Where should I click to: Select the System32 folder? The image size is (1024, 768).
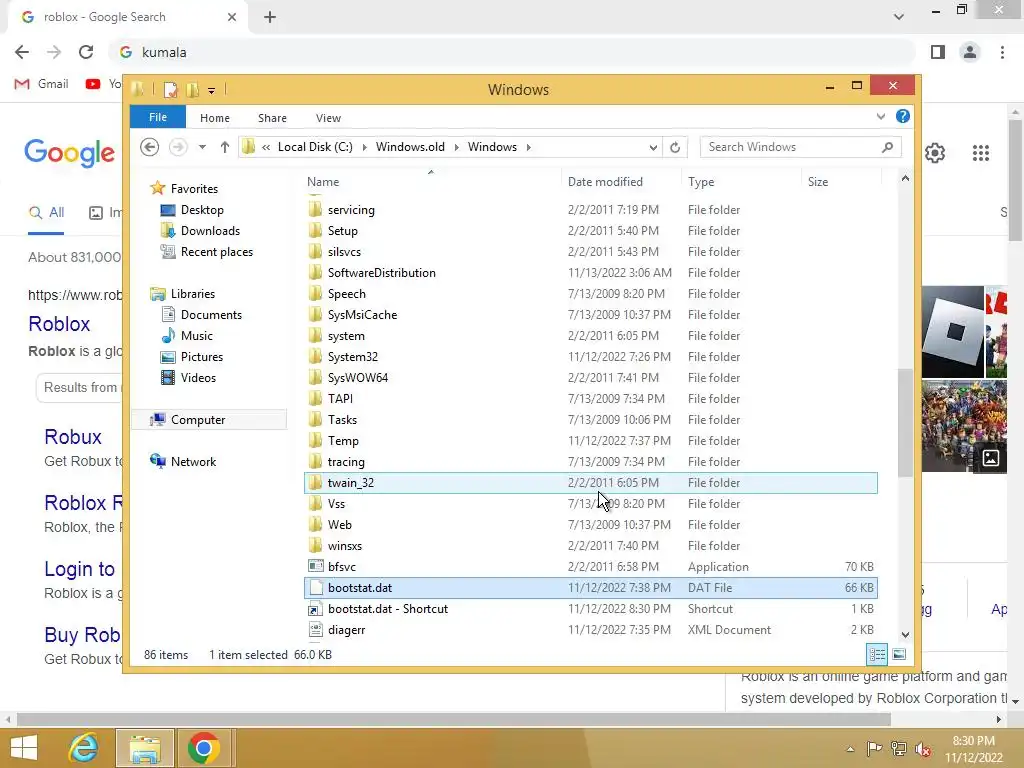tap(590, 357)
